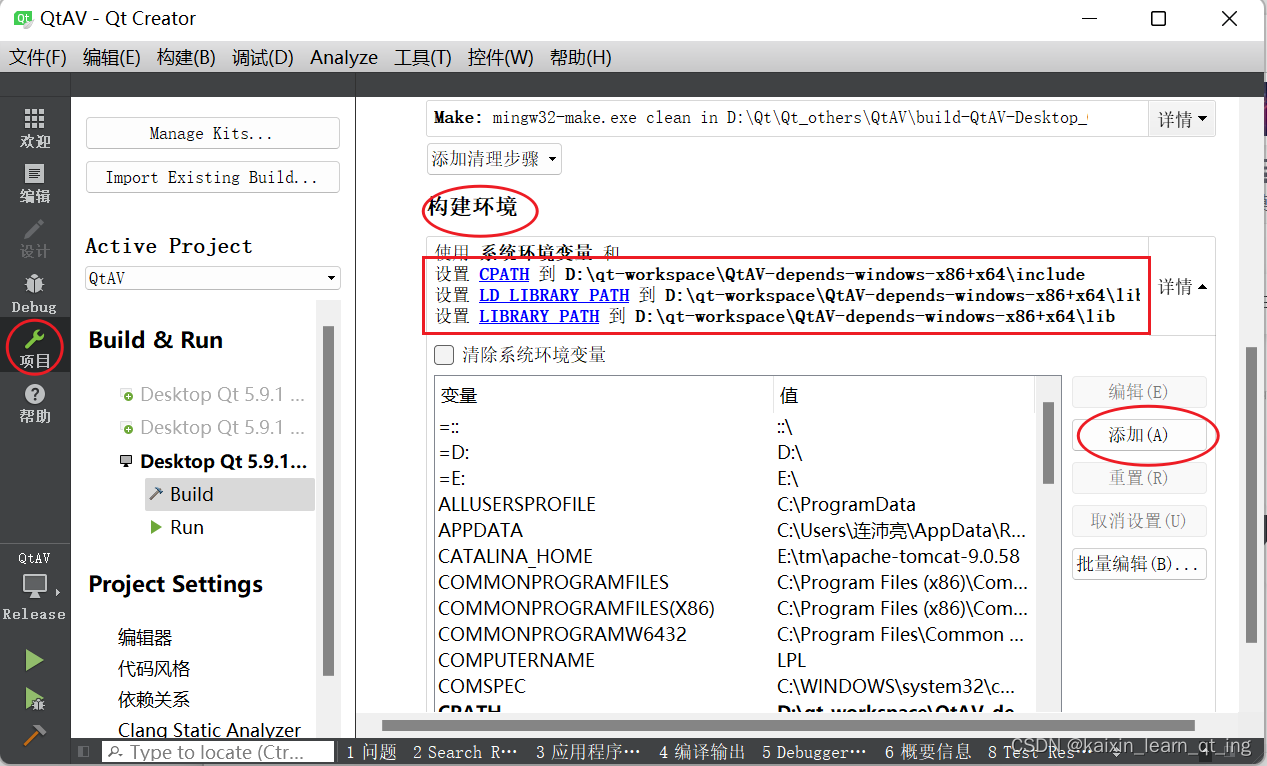Open the Debug (调试) menu
Viewport: 1267px width, 766px height.
click(262, 57)
